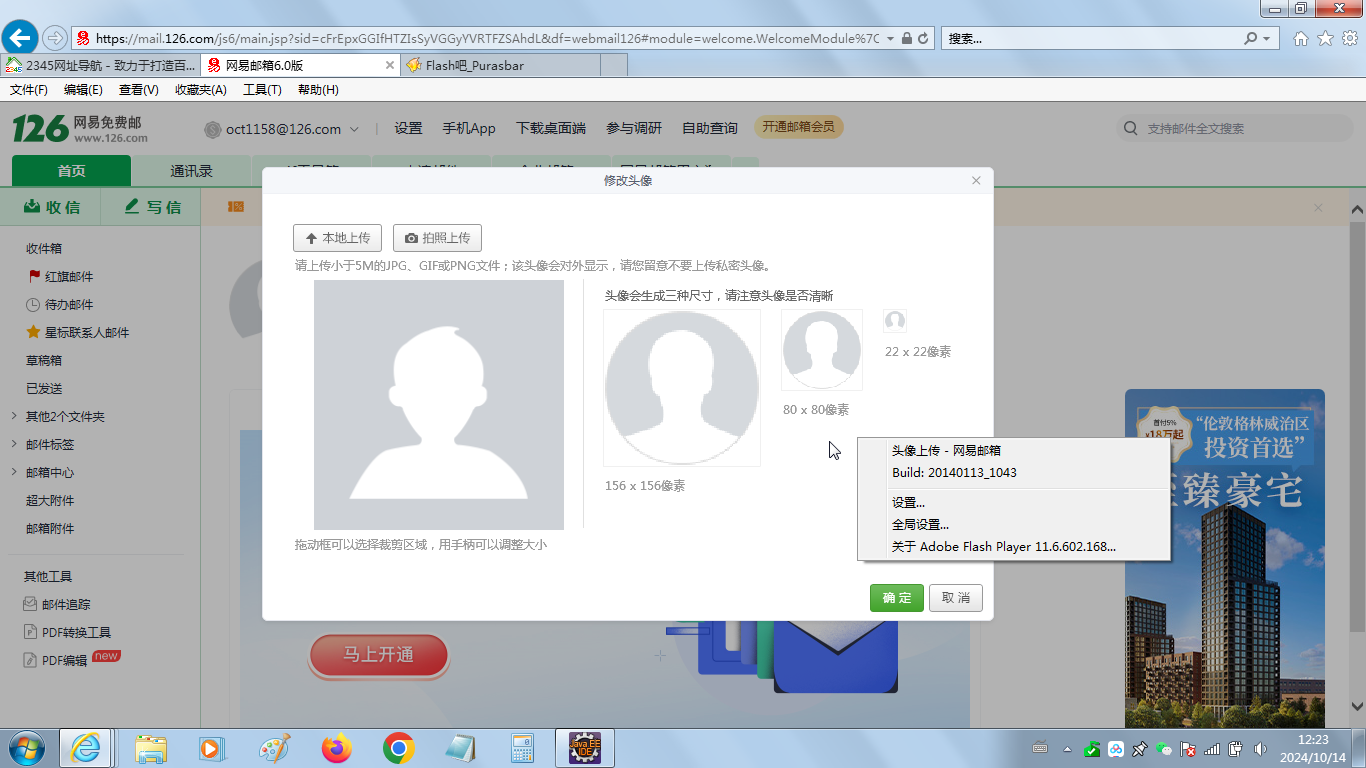Launch Firefox from taskbar
This screenshot has width=1366, height=768.
(337, 748)
